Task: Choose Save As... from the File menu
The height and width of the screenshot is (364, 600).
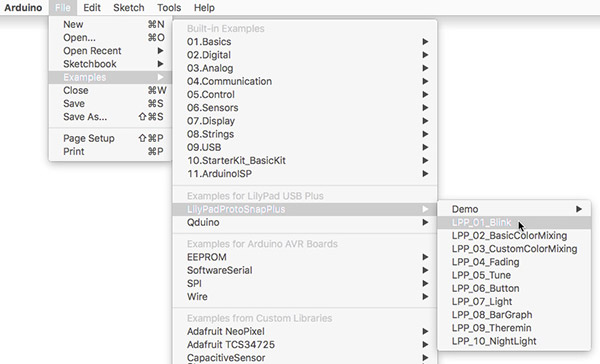Action: 110,117
